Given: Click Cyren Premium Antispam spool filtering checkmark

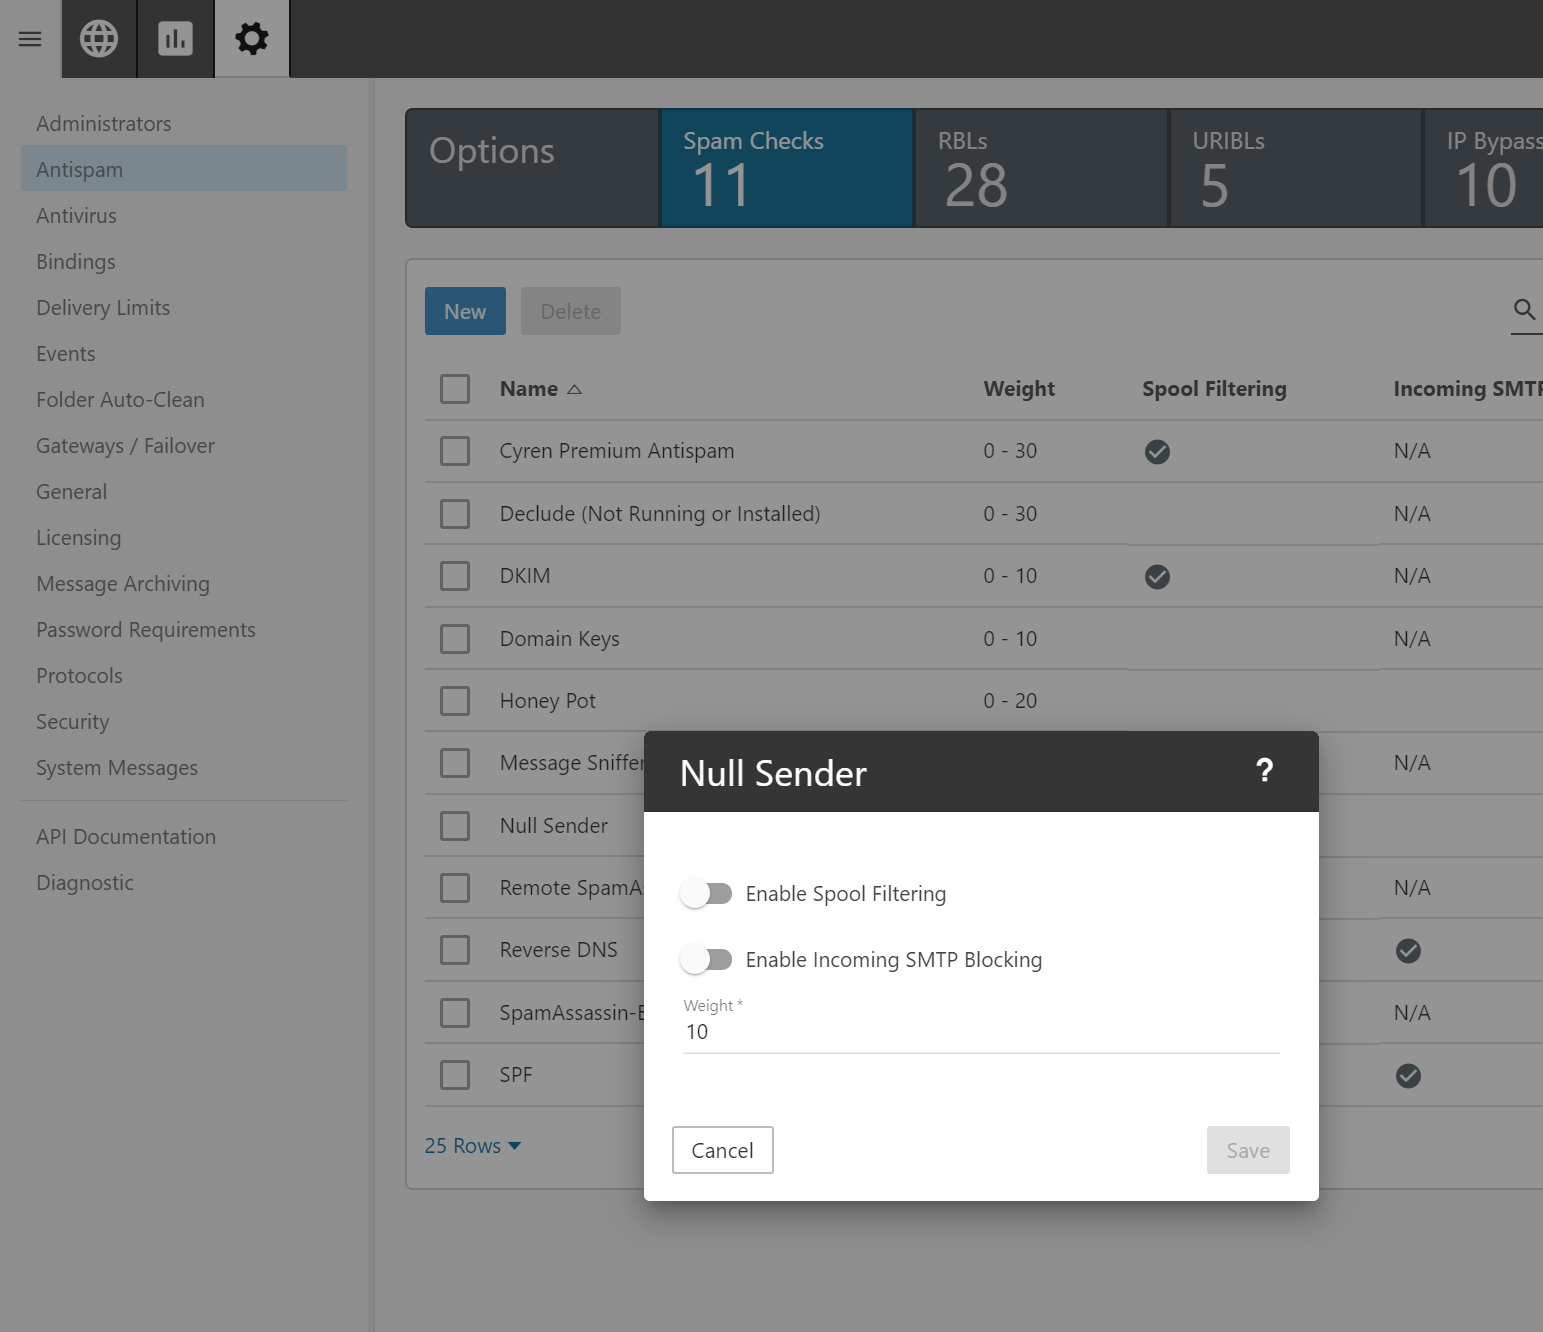Looking at the screenshot, I should (x=1157, y=452).
